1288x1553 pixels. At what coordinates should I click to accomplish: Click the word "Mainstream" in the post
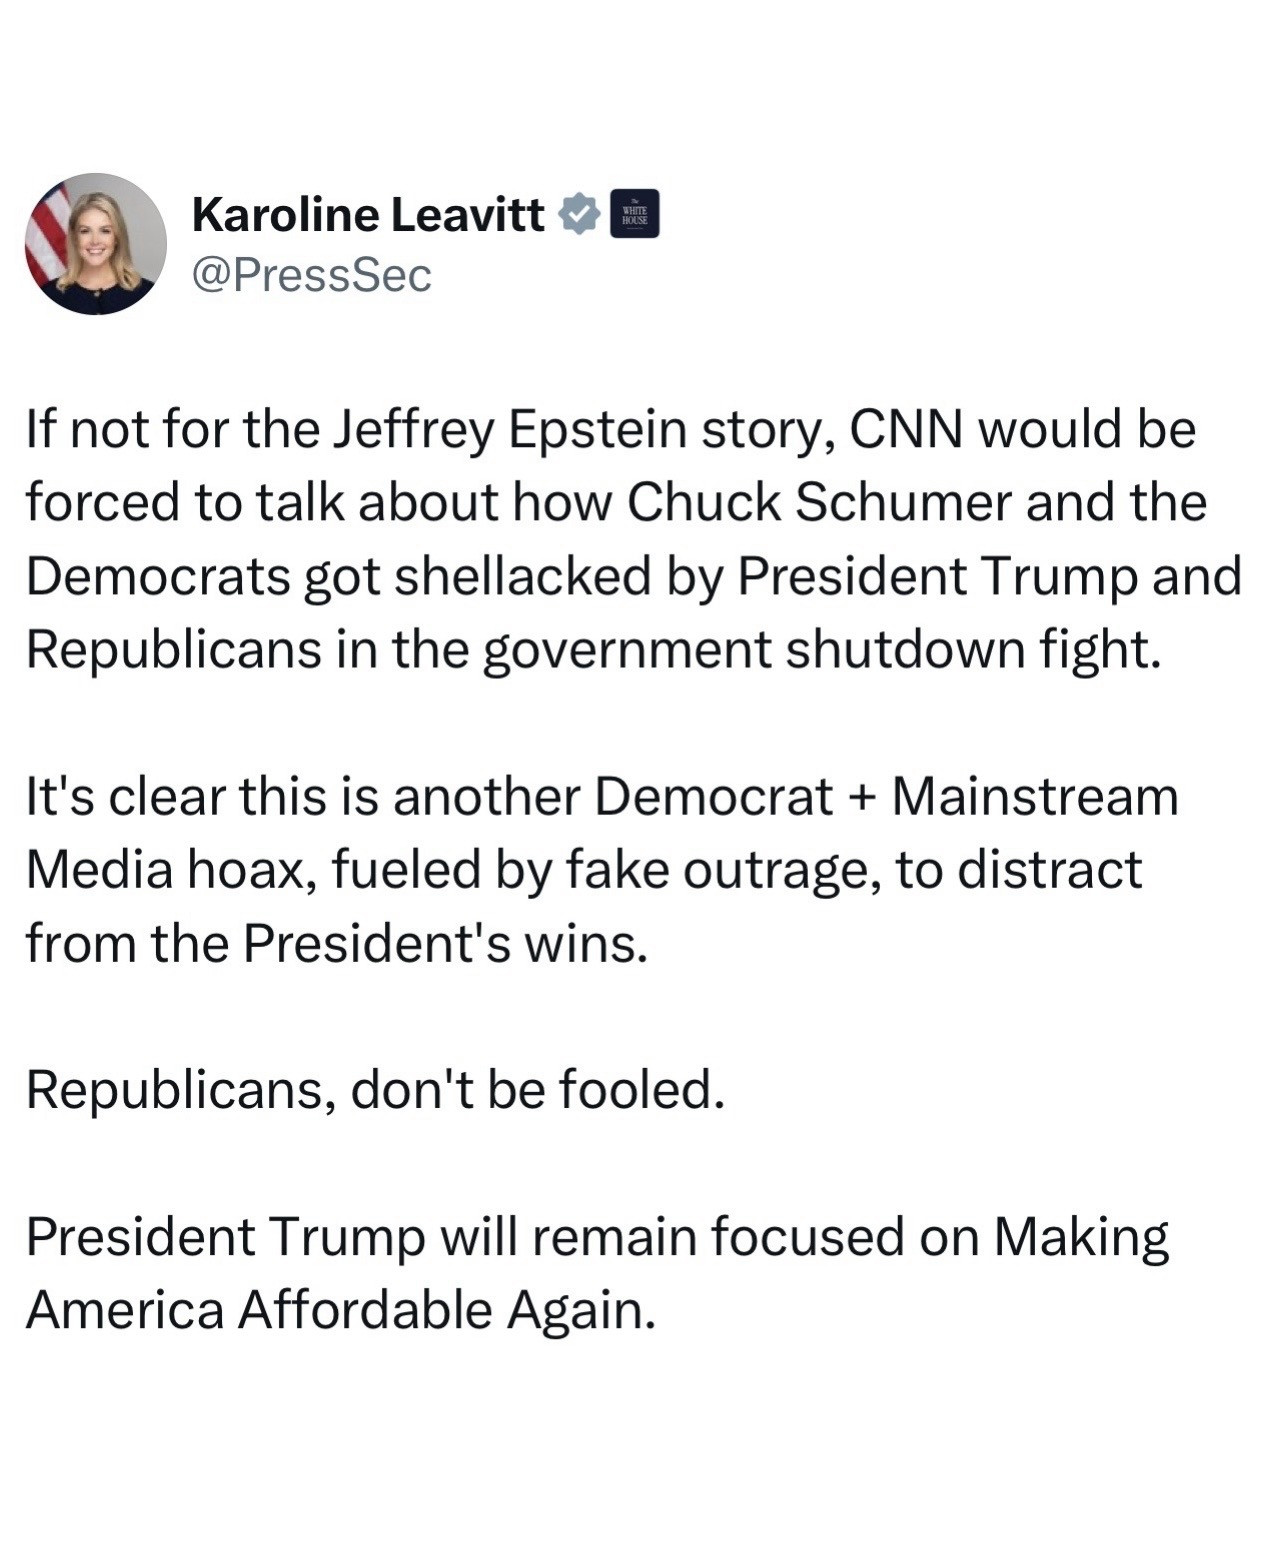tap(1035, 797)
